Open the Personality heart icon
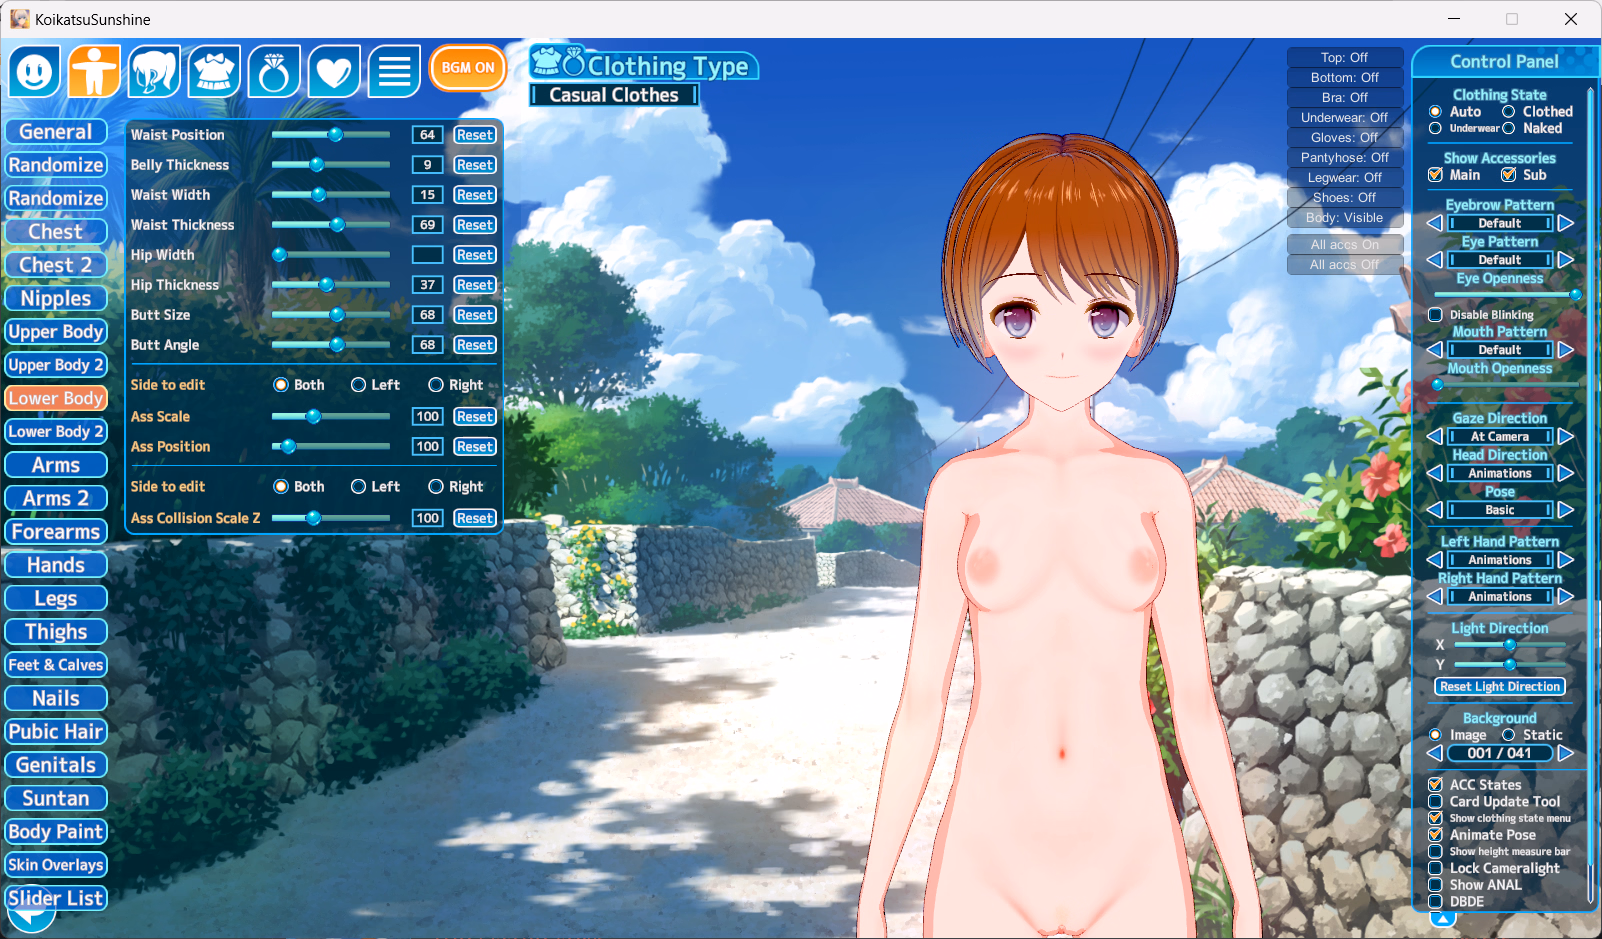1602x939 pixels. (x=334, y=72)
